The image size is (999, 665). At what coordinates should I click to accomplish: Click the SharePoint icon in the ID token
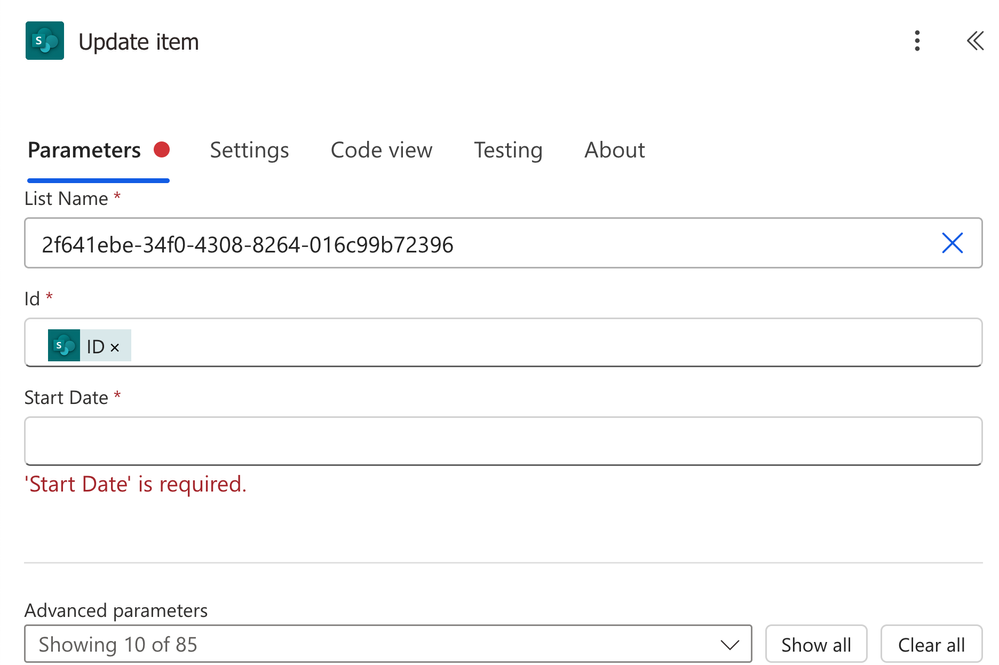pyautogui.click(x=64, y=345)
